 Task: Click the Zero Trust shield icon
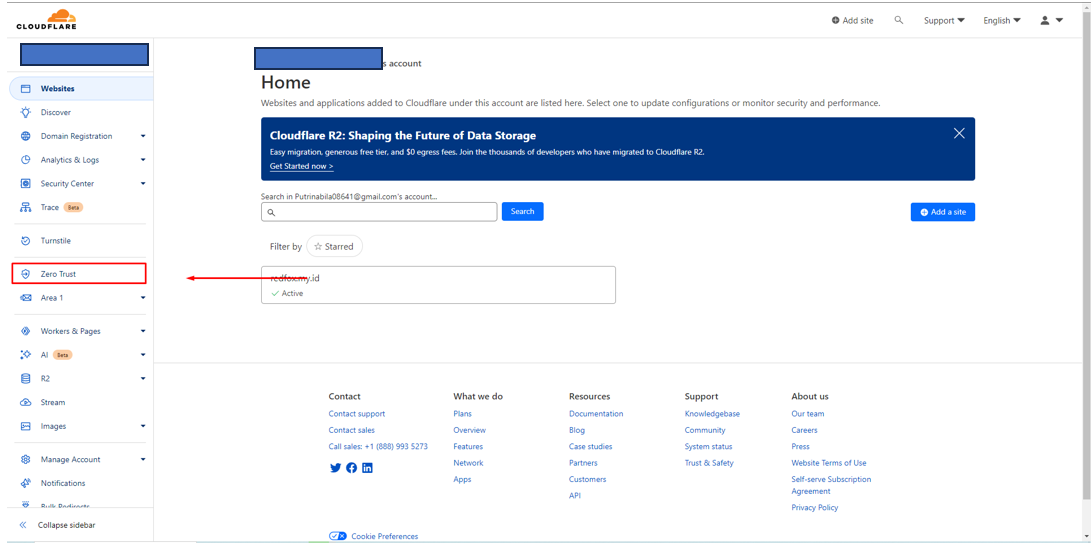[26, 274]
